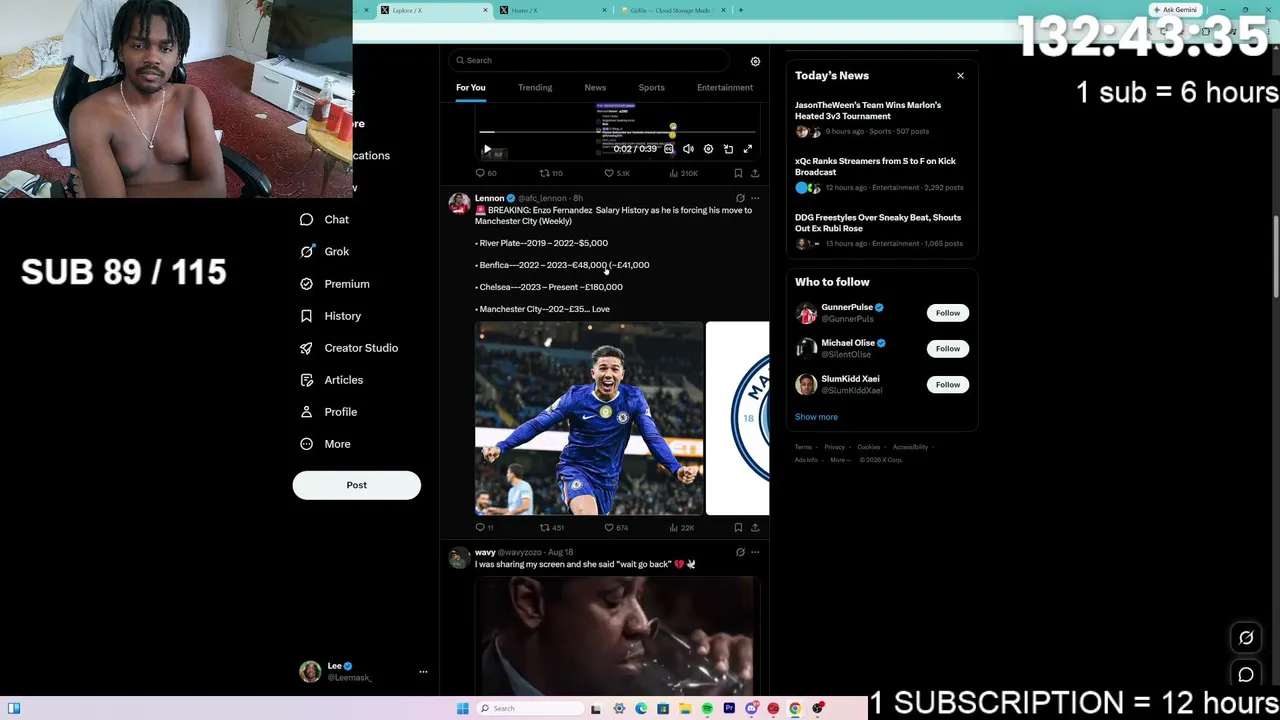Image resolution: width=1280 pixels, height=720 pixels.
Task: Close the Today's News panel
Action: [960, 76]
